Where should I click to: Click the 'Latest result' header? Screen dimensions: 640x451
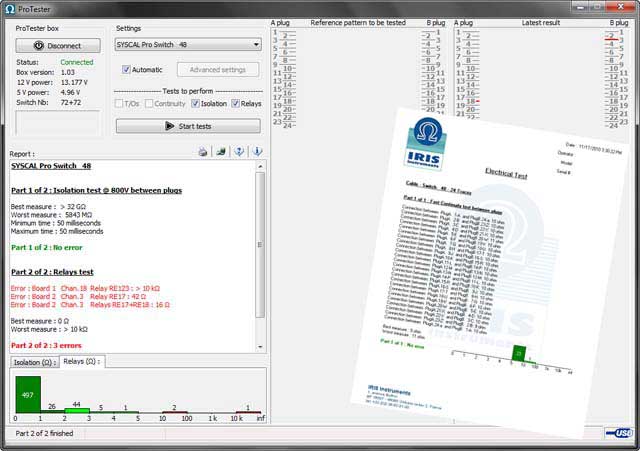(541, 23)
